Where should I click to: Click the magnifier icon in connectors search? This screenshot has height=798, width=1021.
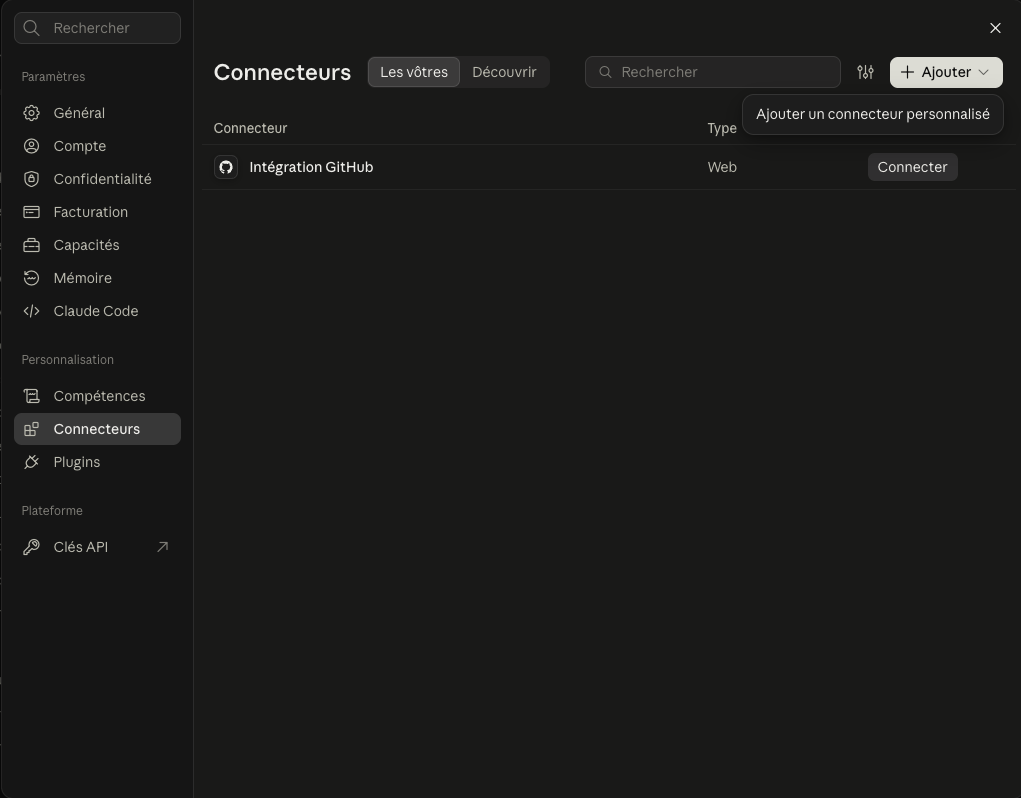tap(606, 72)
